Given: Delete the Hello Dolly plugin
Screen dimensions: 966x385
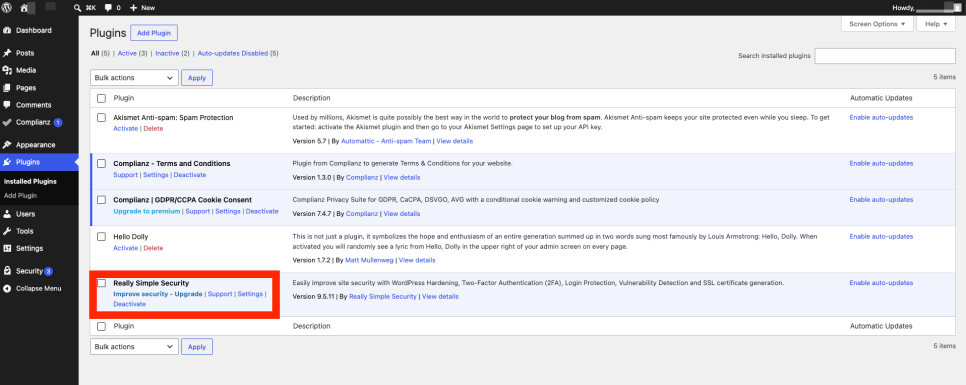Looking at the screenshot, I should pyautogui.click(x=153, y=248).
